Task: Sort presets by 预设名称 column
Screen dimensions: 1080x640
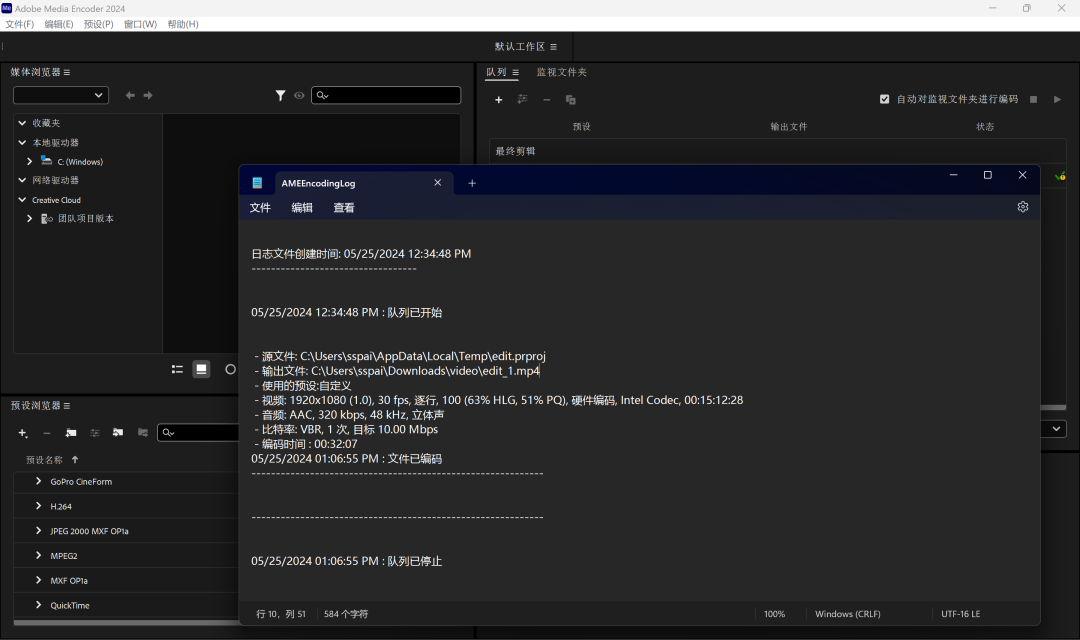Action: (44, 460)
